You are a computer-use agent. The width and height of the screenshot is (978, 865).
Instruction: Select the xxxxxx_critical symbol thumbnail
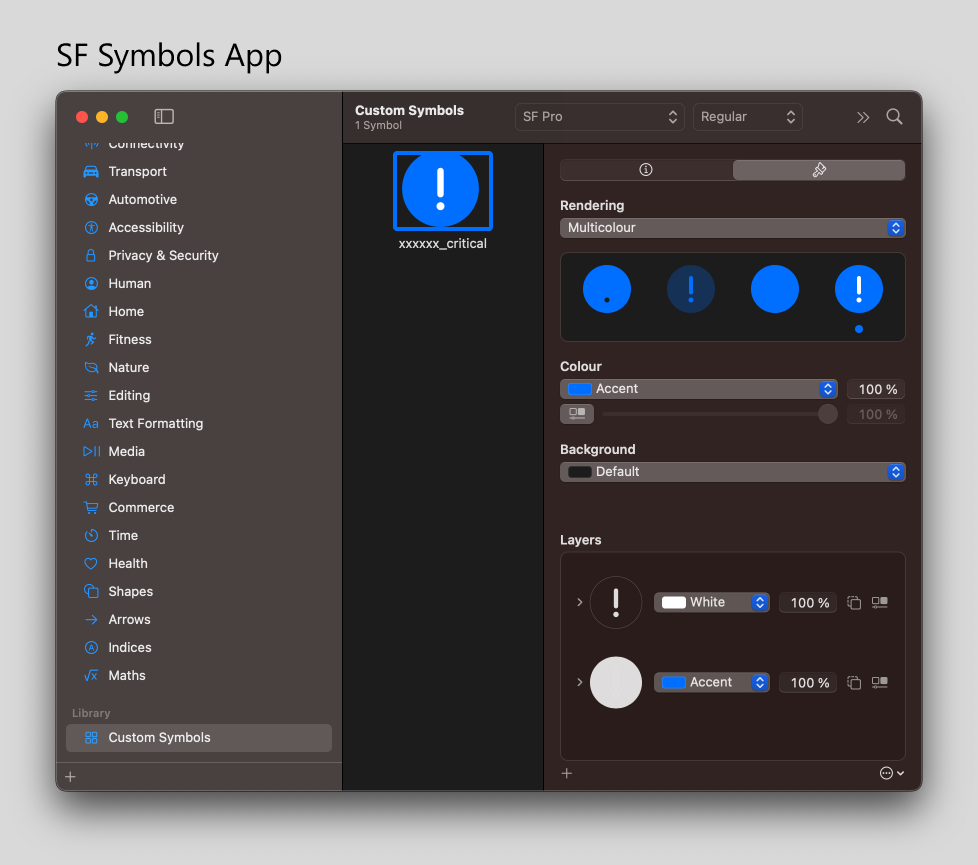click(x=442, y=192)
